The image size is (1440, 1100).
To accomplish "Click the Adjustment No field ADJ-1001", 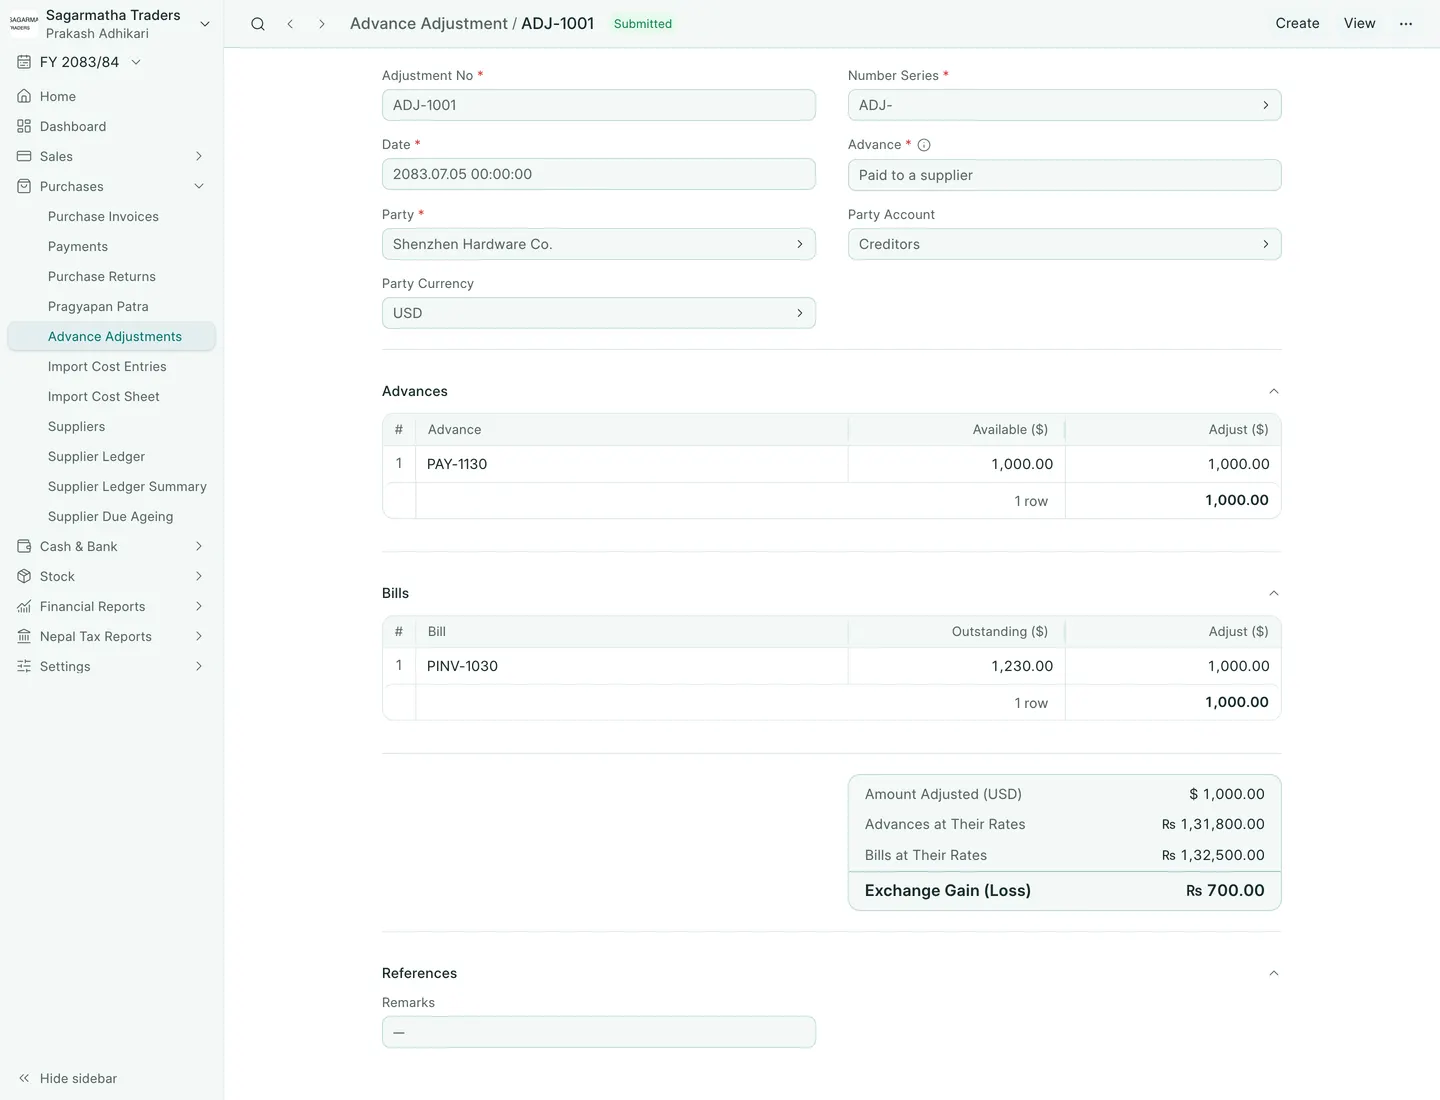I will point(598,105).
